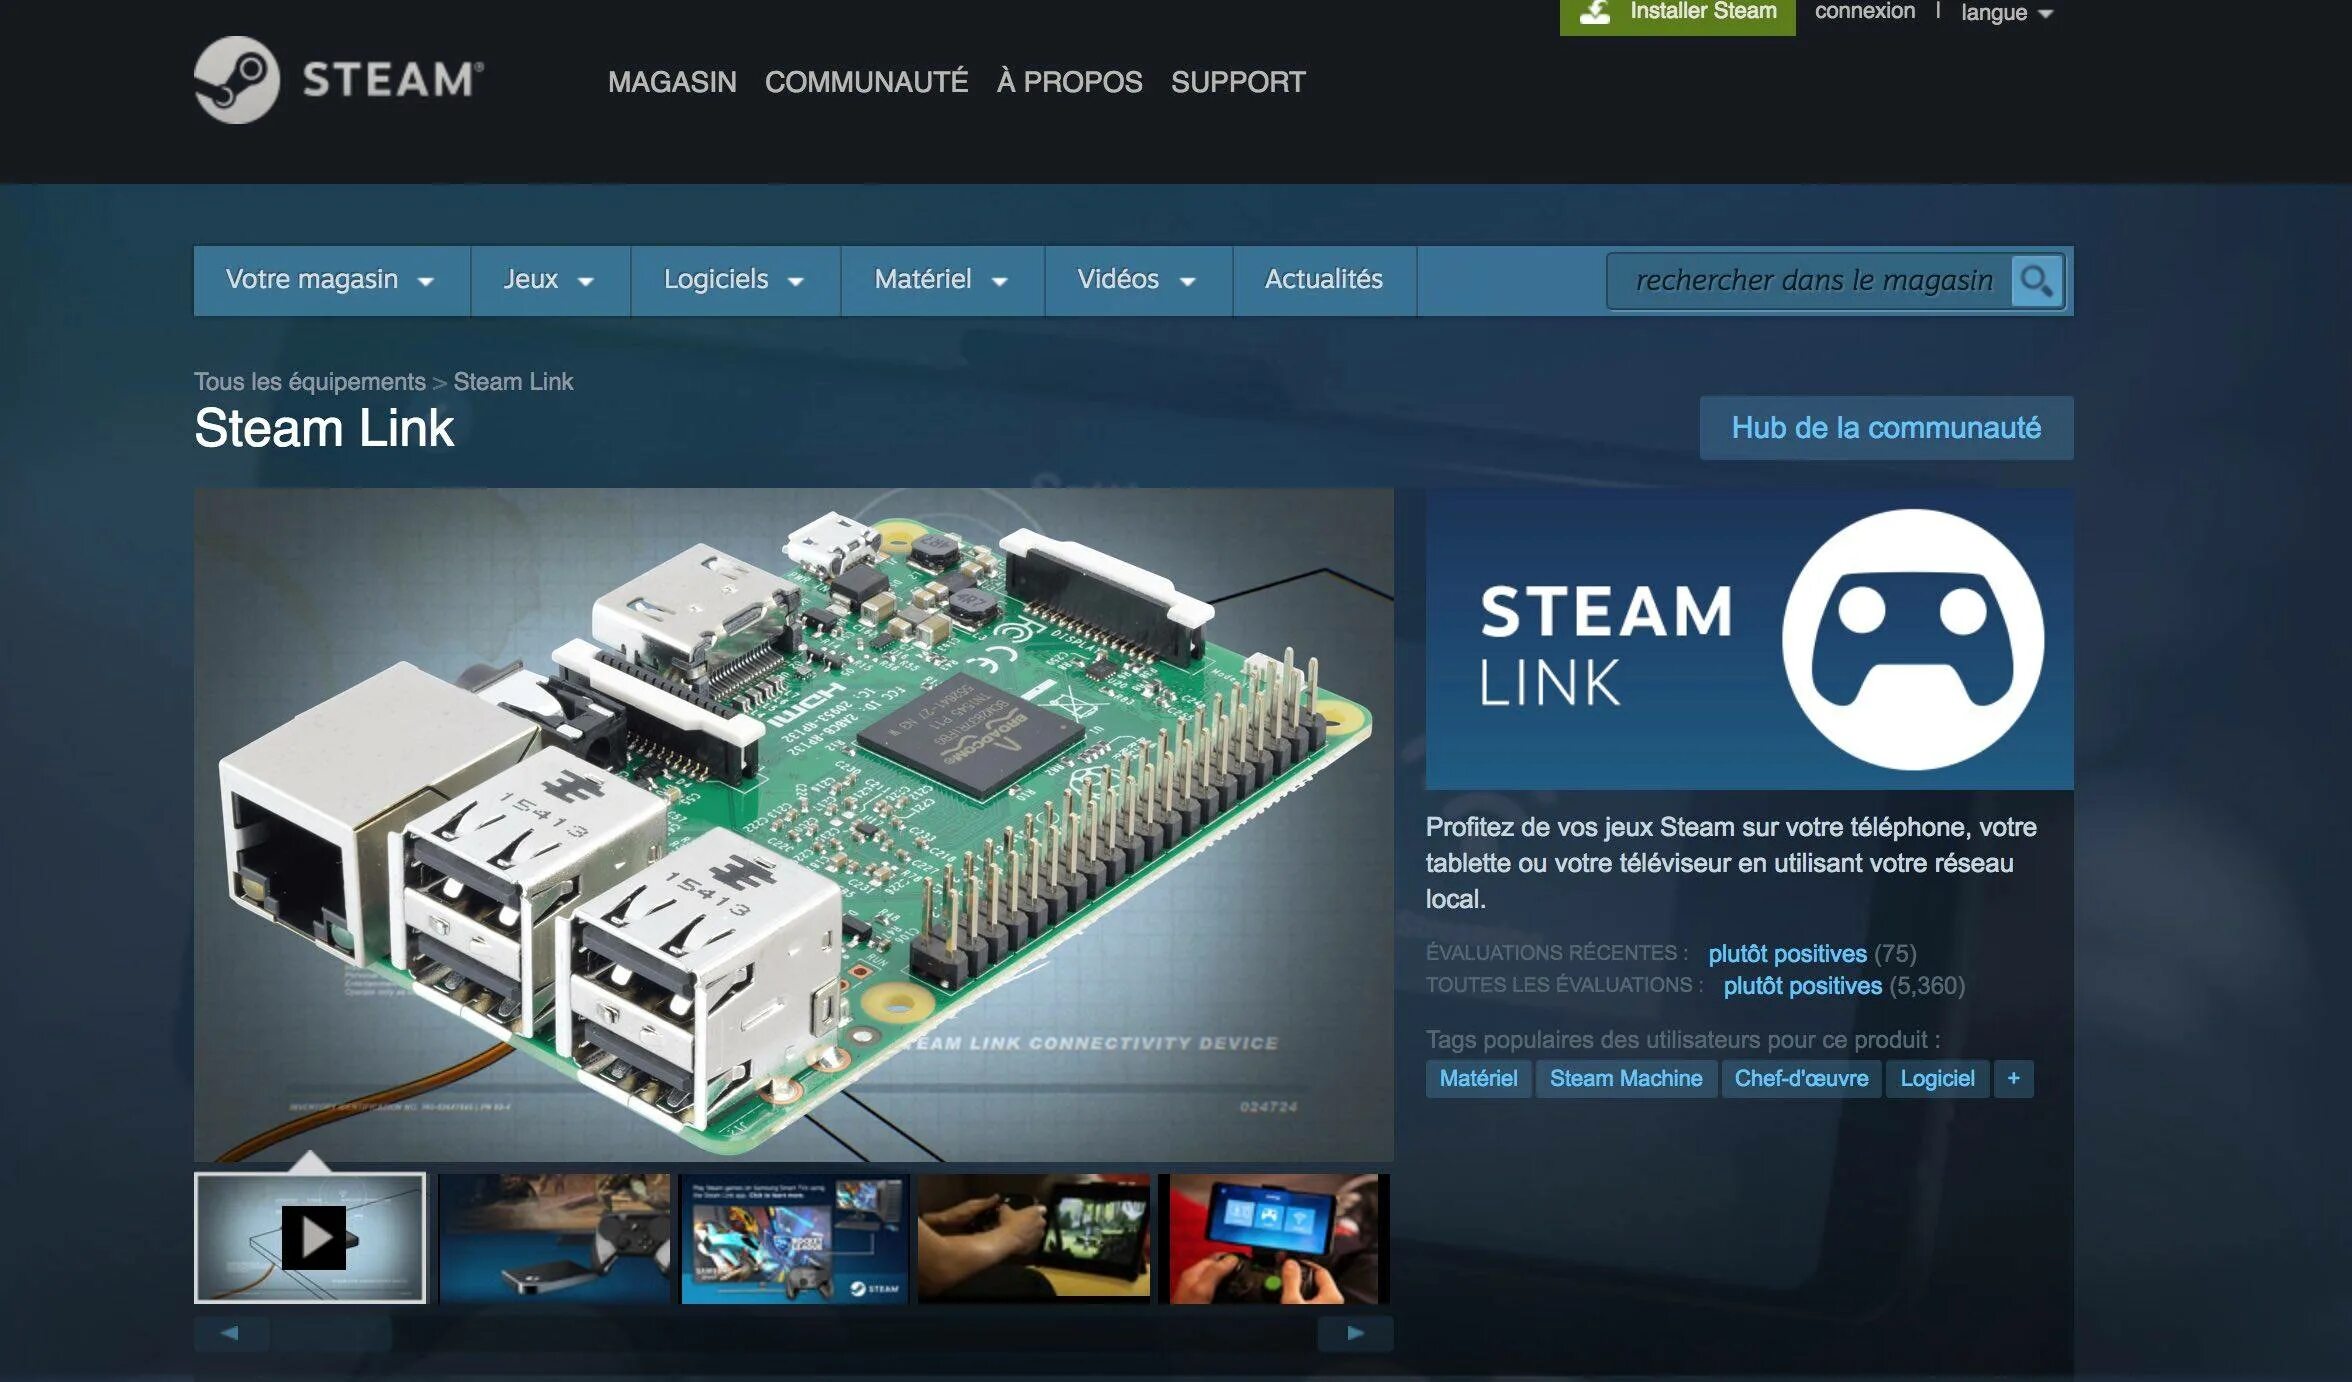Select the phone with controller thumbnail
Viewport: 2352px width, 1382px height.
coord(1273,1238)
